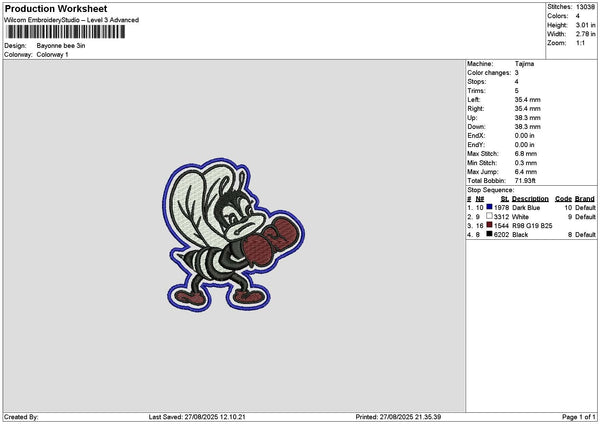Click the Machine value 'Tajima'

[524, 64]
